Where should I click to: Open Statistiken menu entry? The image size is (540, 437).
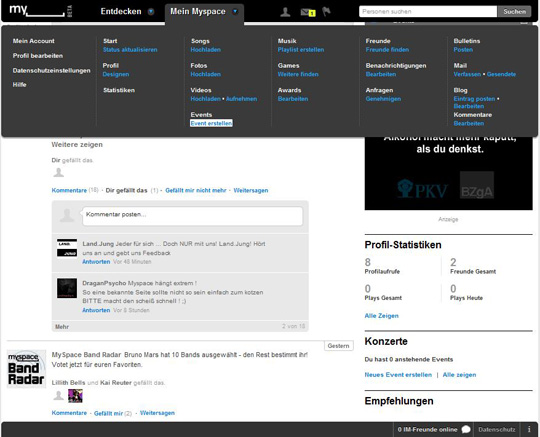[119, 90]
